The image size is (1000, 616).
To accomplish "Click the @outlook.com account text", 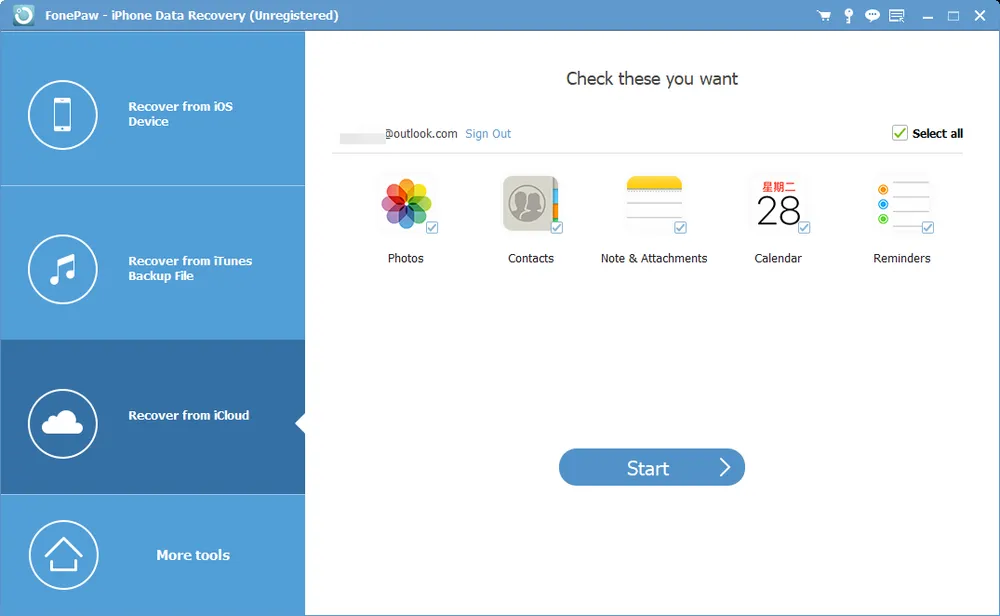I will (421, 134).
